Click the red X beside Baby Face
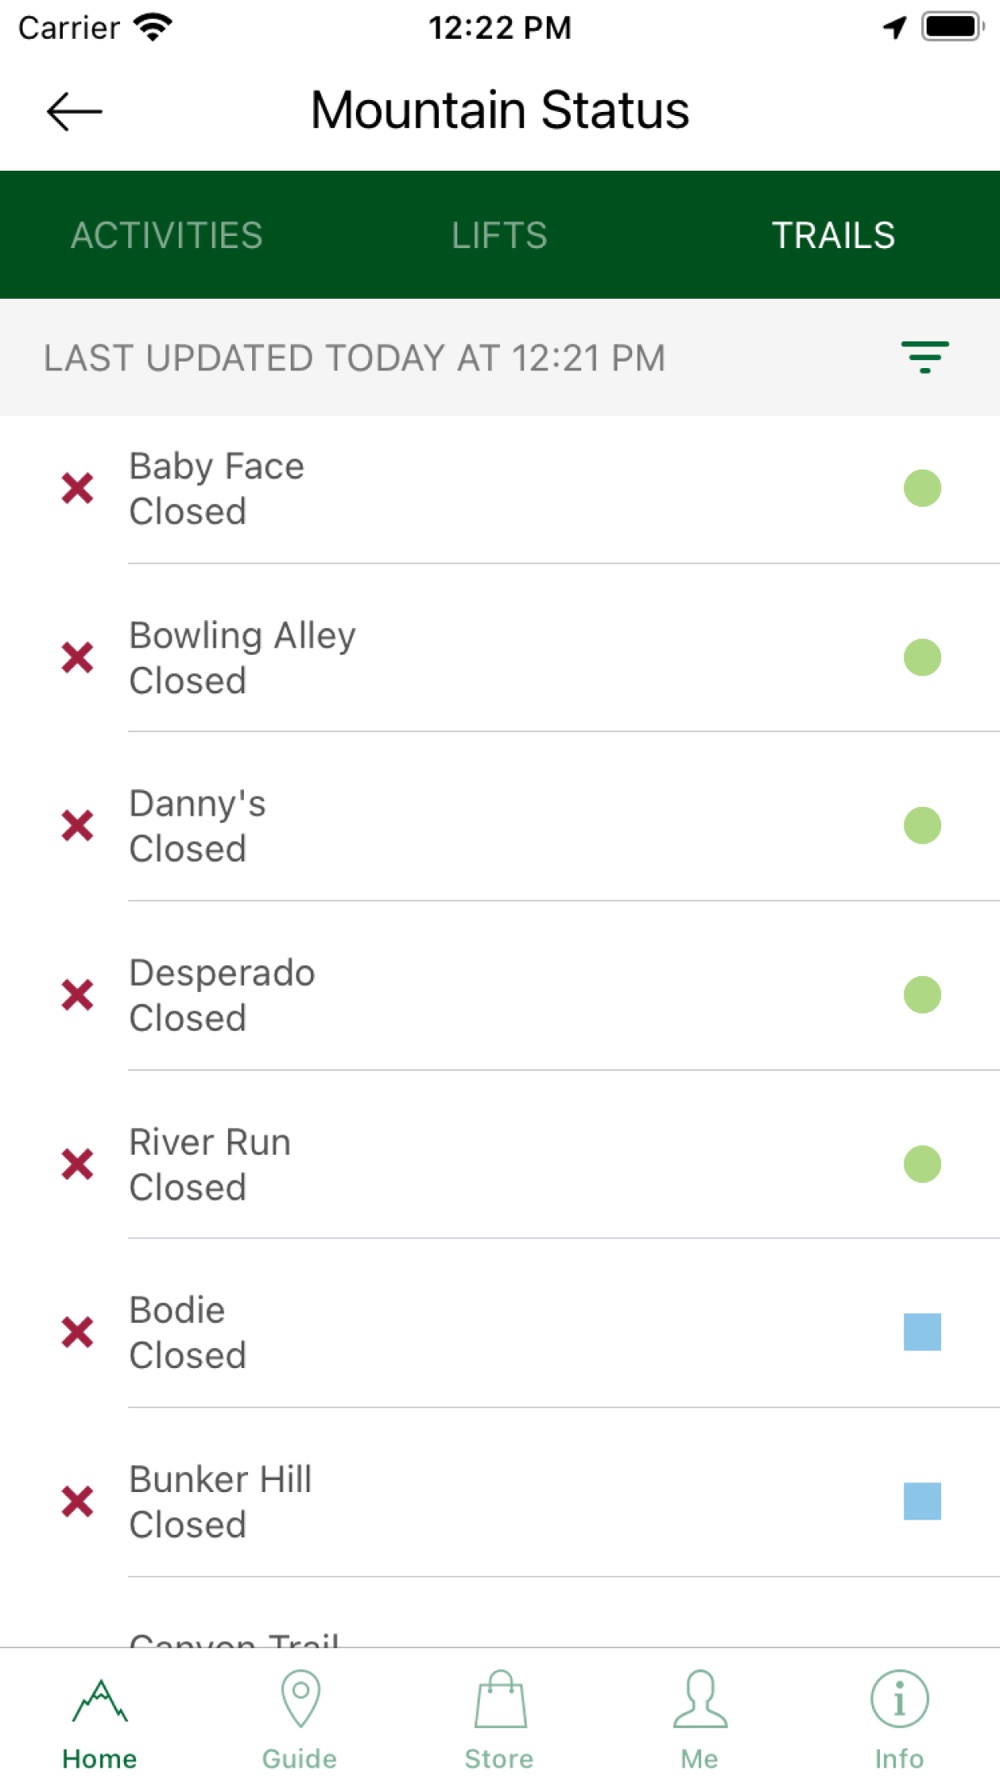This screenshot has width=1000, height=1778. pyautogui.click(x=77, y=488)
